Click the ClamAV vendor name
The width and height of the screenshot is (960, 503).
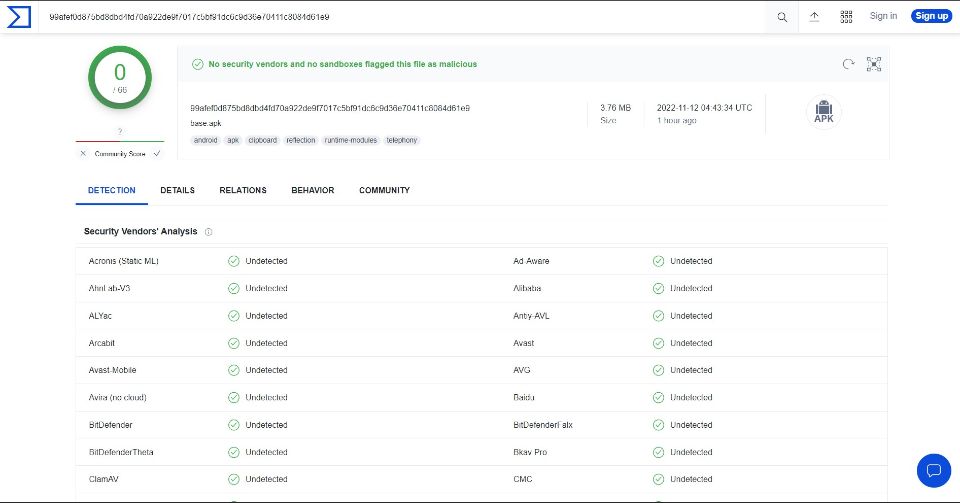pyautogui.click(x=103, y=479)
